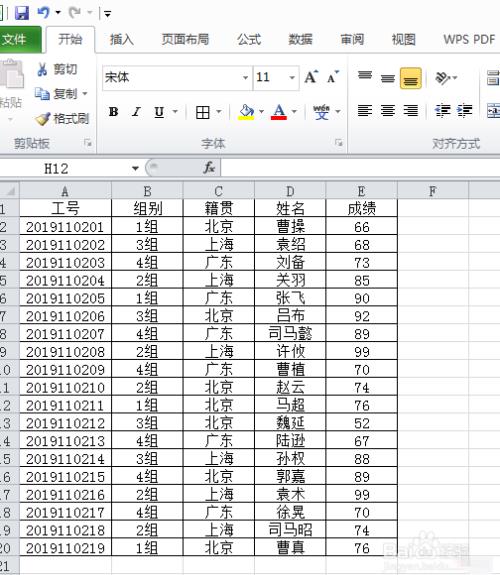The image size is (500, 575).
Task: Switch to the 插入 ribbon tab
Action: [122, 39]
